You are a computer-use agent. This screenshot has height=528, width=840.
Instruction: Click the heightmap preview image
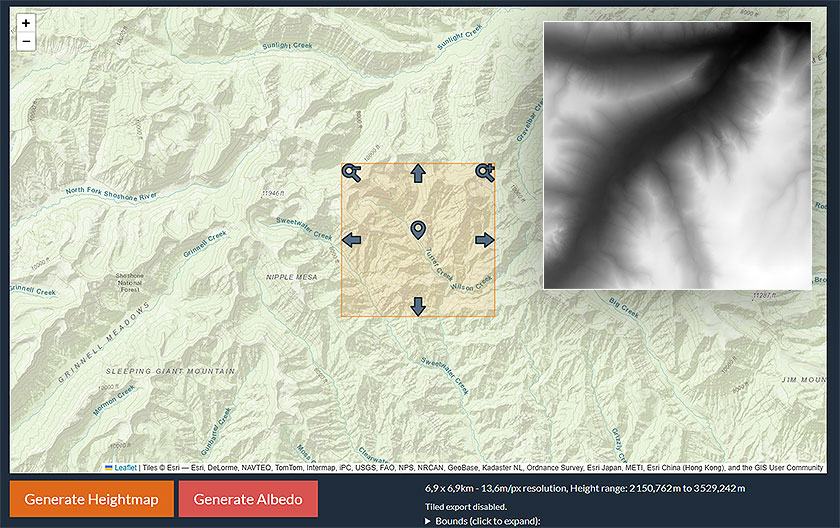[x=677, y=155]
